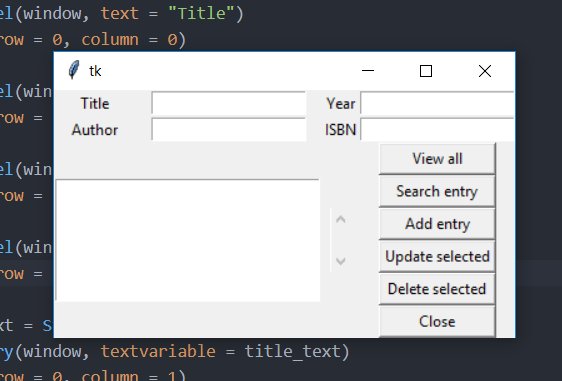This screenshot has width=562, height=381.
Task: Focus the Title input field
Action: tap(229, 103)
